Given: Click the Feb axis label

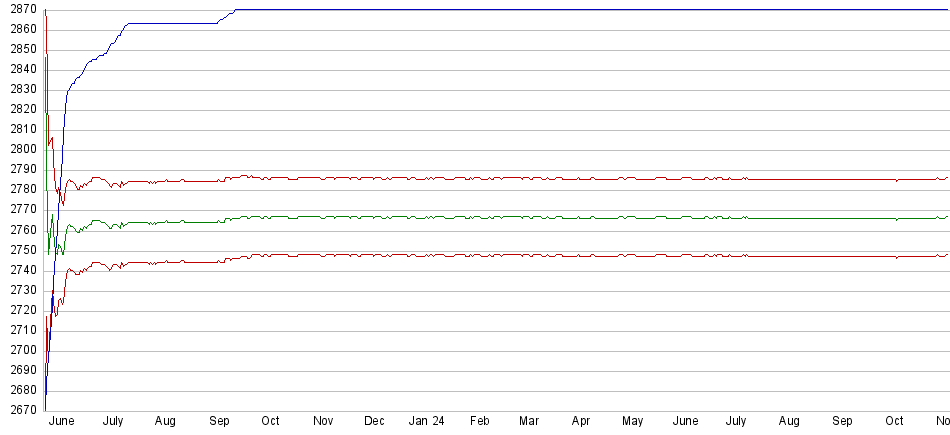Looking at the screenshot, I should 479,421.
